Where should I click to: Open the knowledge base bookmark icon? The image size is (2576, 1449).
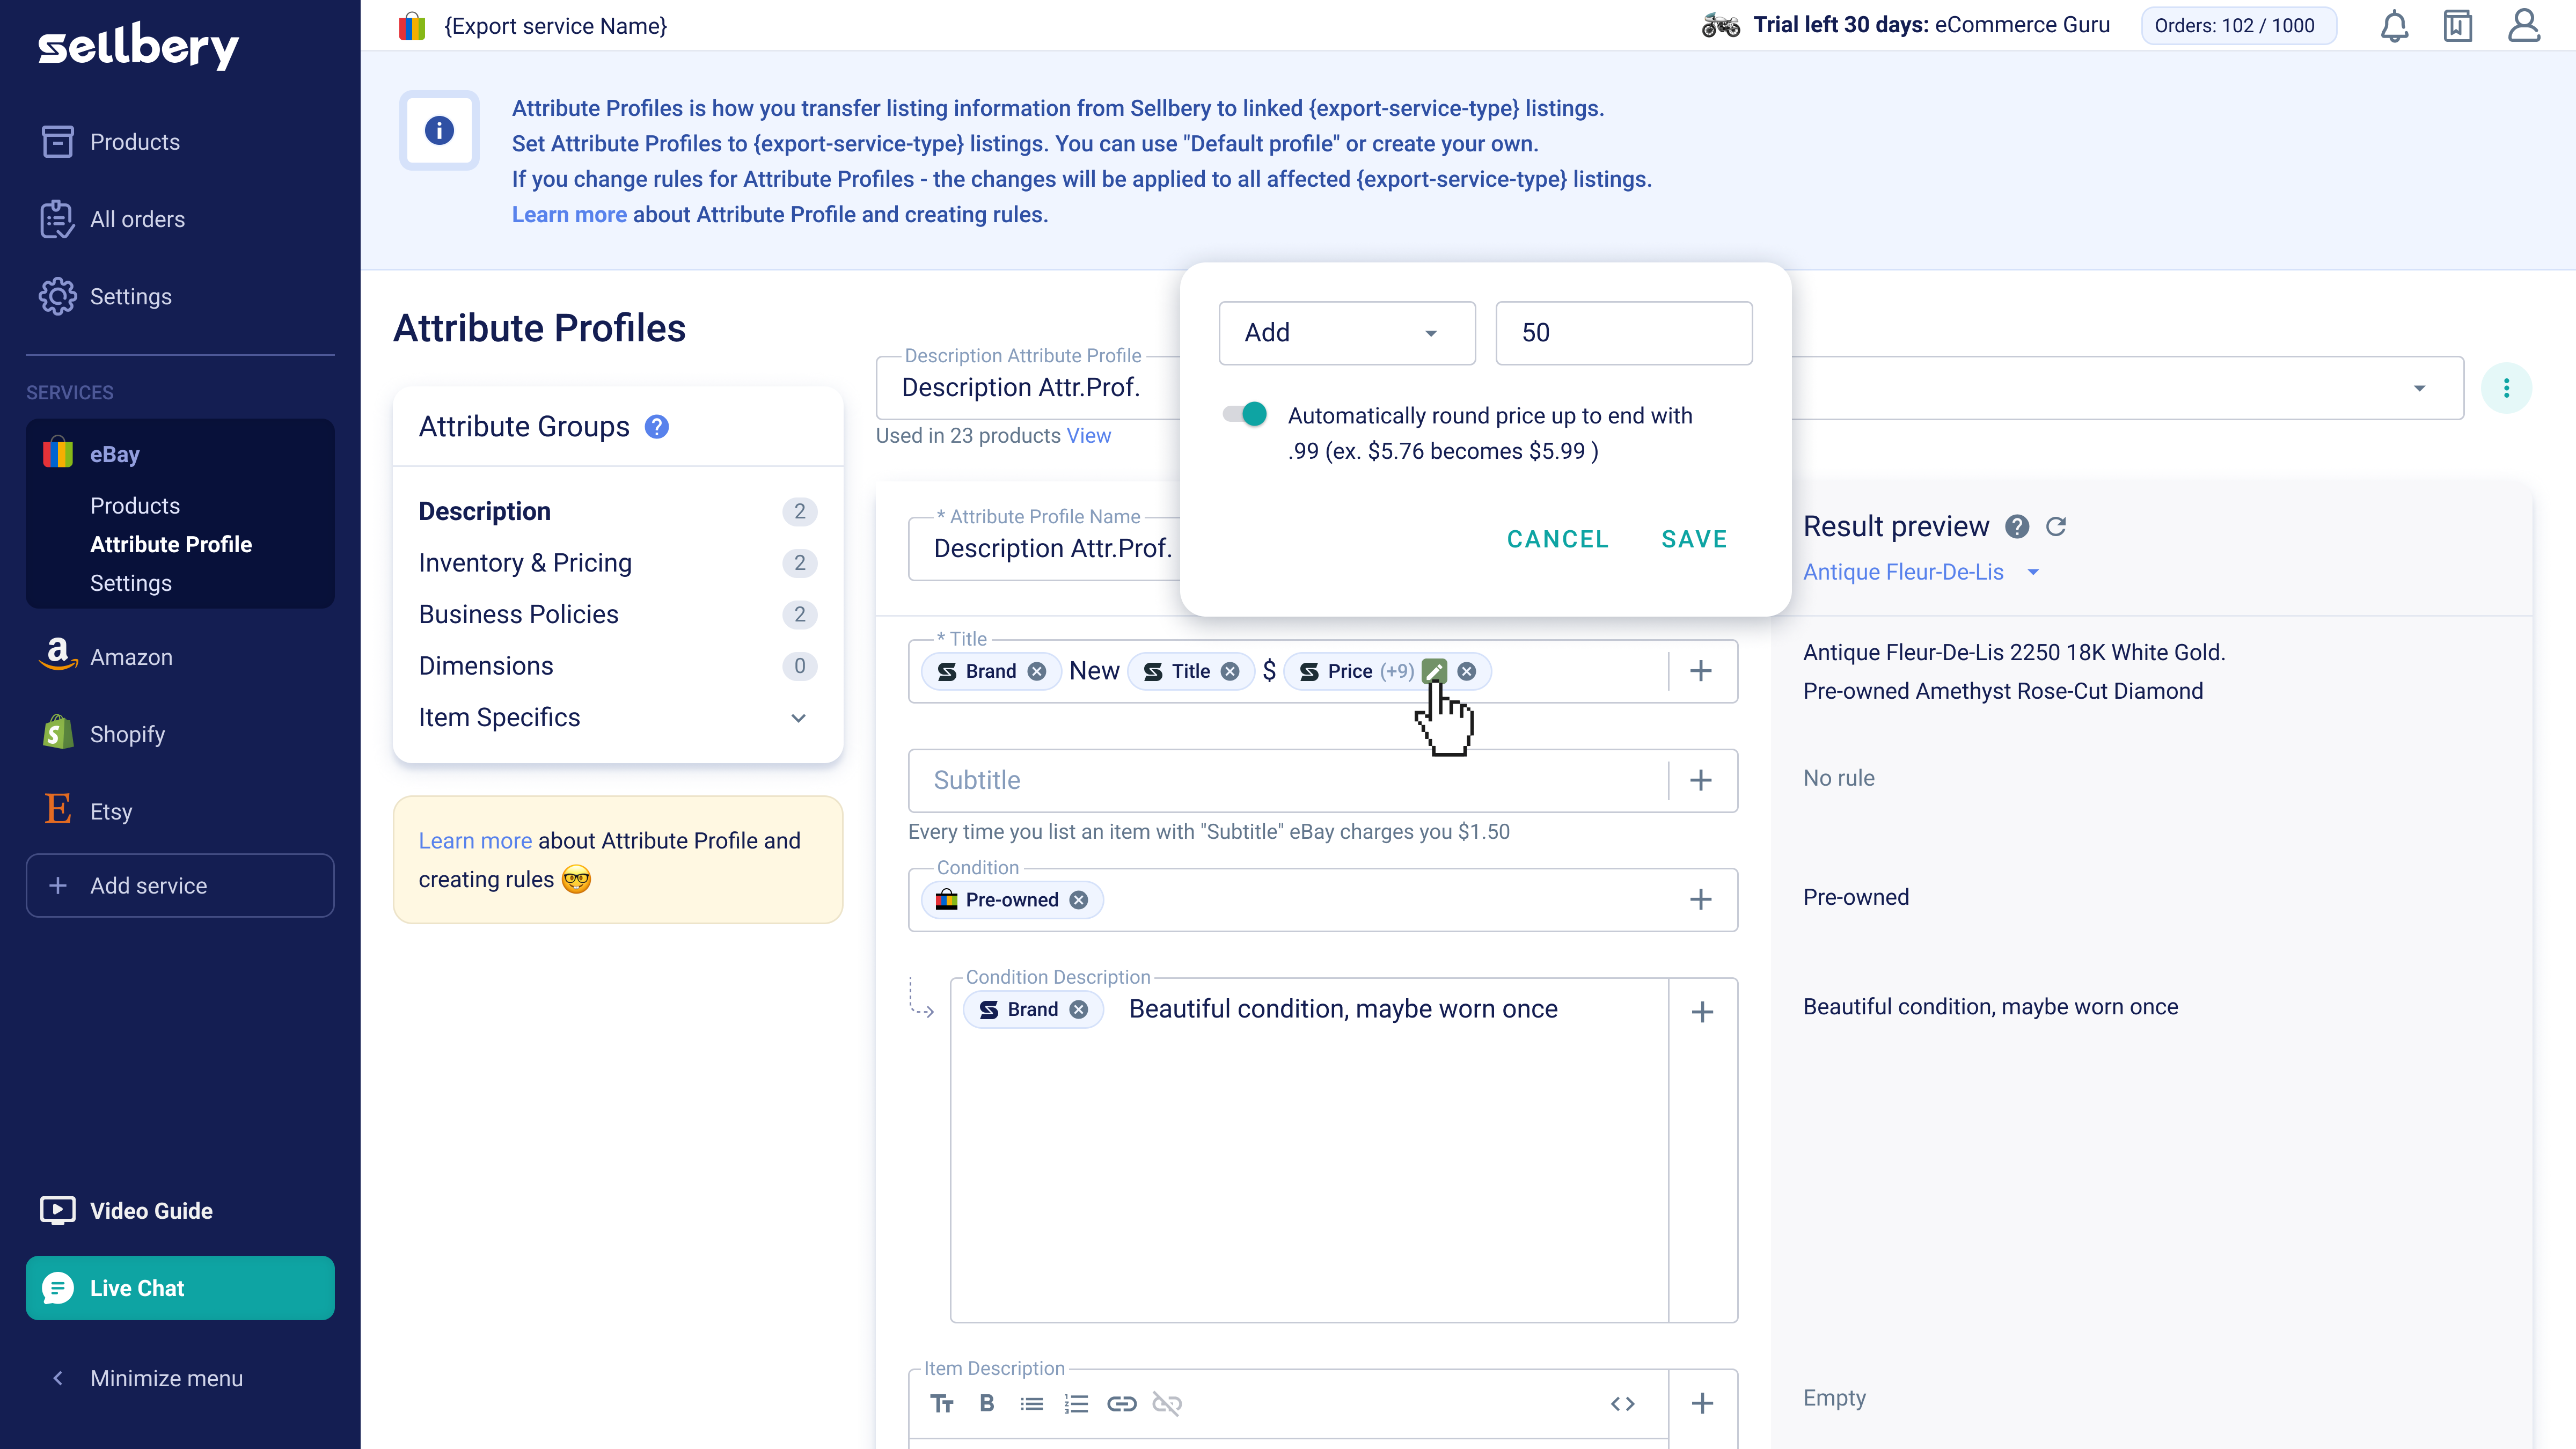click(x=2459, y=25)
